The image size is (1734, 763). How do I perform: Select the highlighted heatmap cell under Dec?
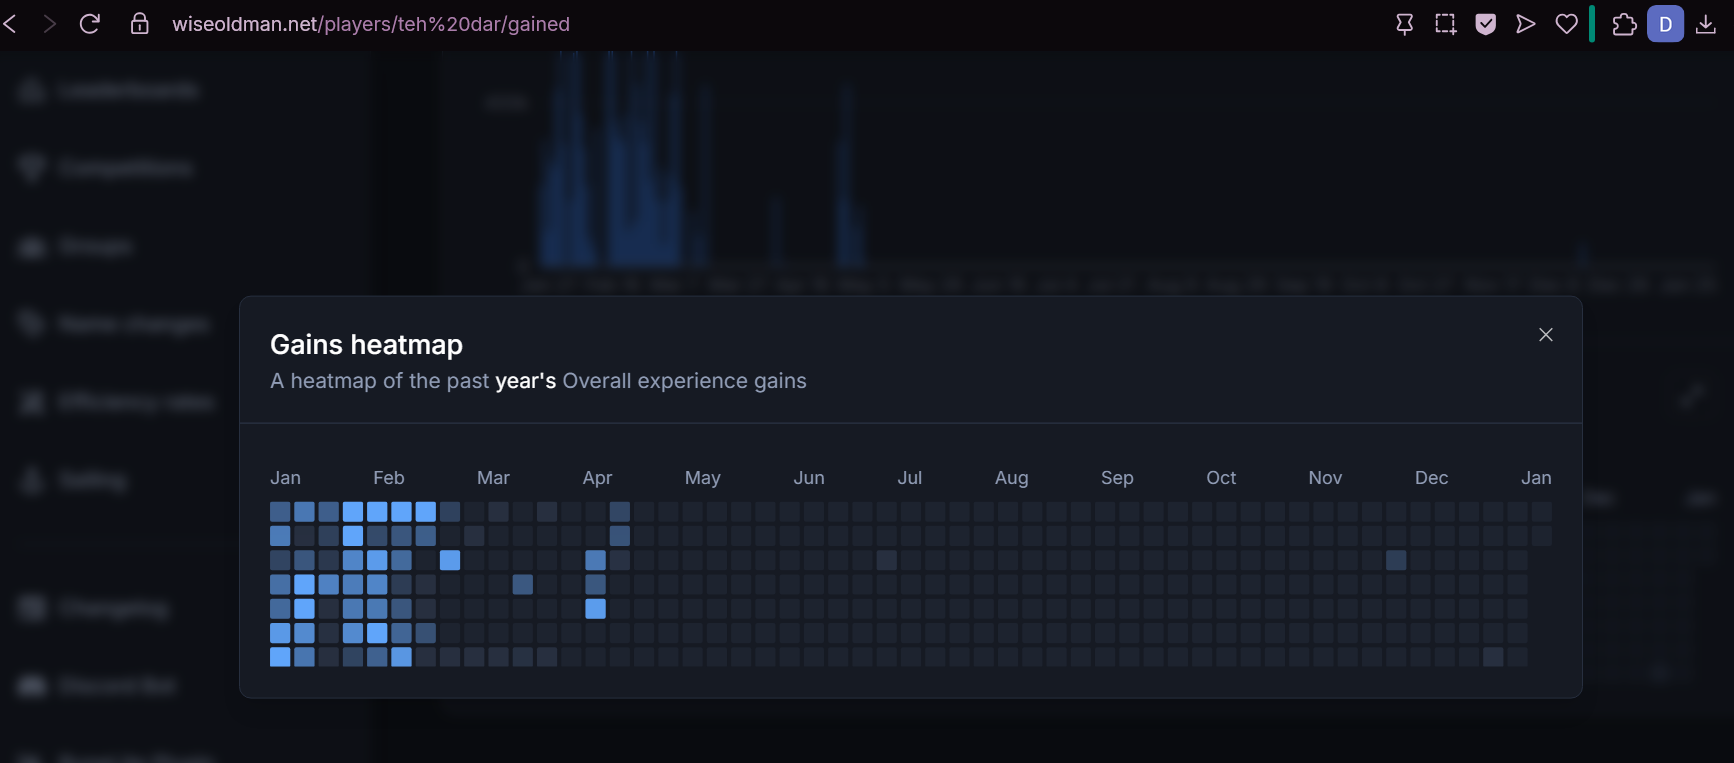[x=1396, y=560]
